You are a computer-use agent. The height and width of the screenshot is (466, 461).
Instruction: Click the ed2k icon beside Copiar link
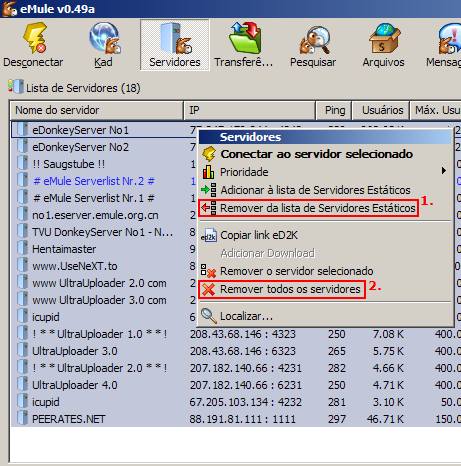(209, 235)
